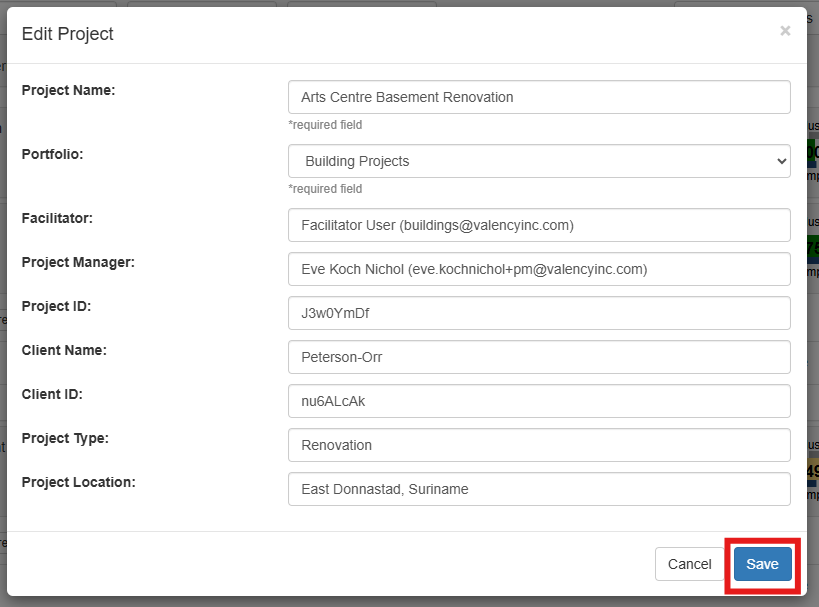Click the Project Name input showing Arts Centre Basement Renovation
This screenshot has width=819, height=607.
pos(539,97)
